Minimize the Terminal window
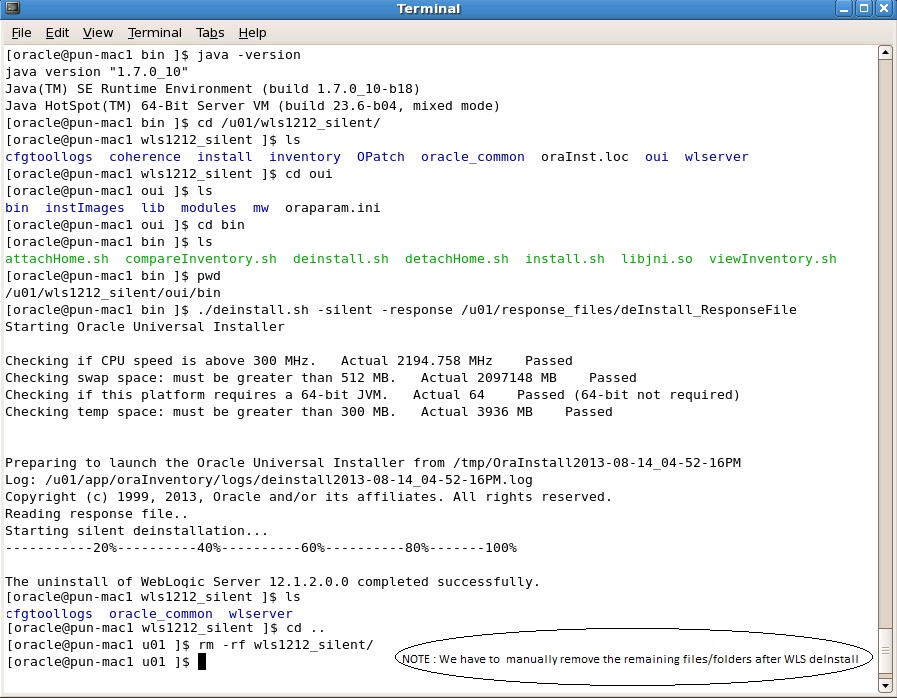The width and height of the screenshot is (897, 698). coord(844,9)
